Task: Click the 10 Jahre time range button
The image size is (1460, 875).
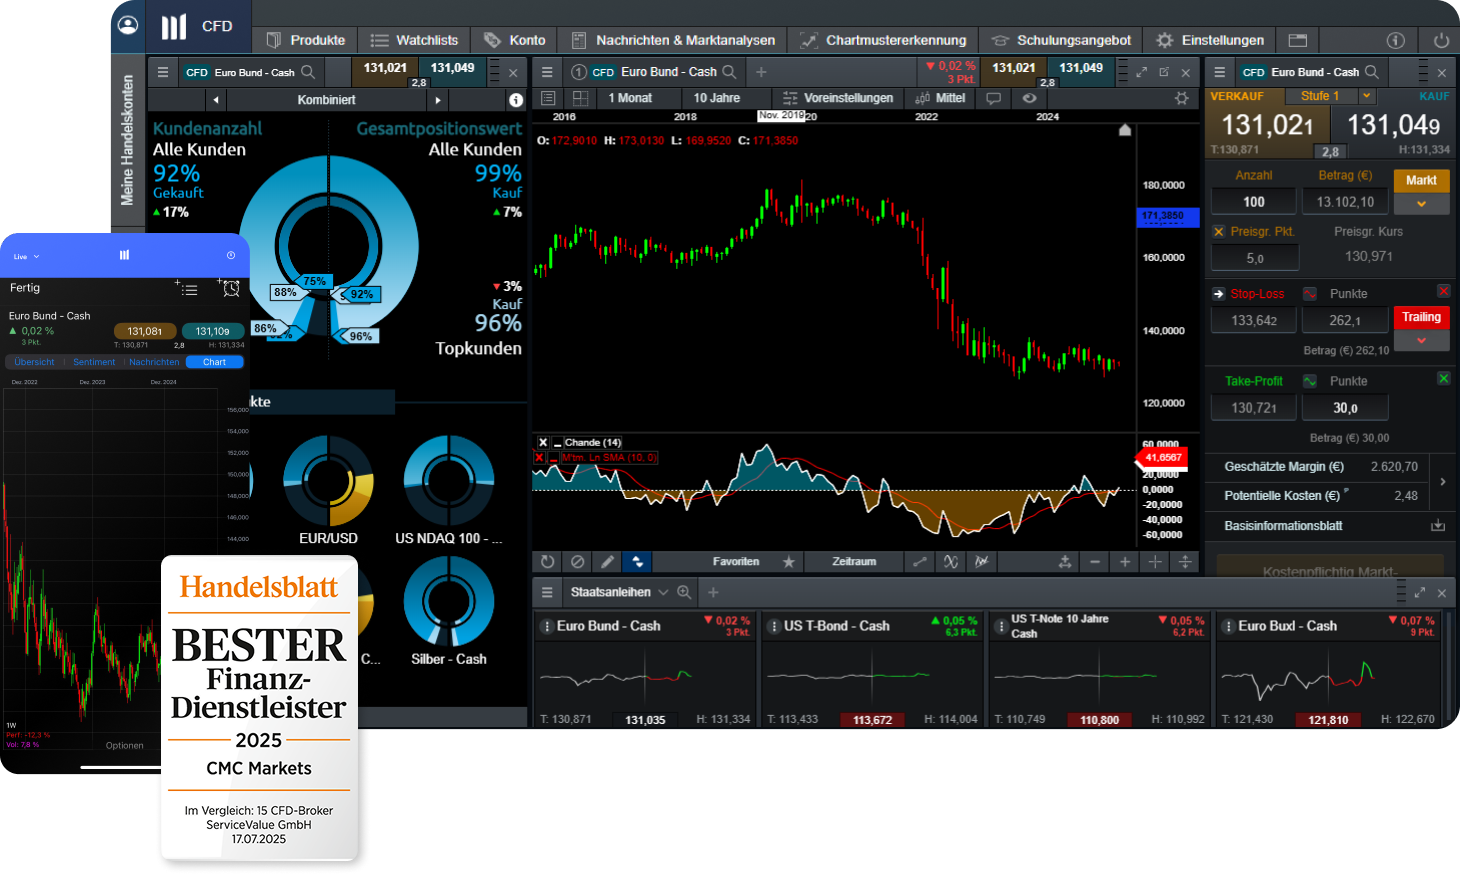Action: pyautogui.click(x=717, y=98)
